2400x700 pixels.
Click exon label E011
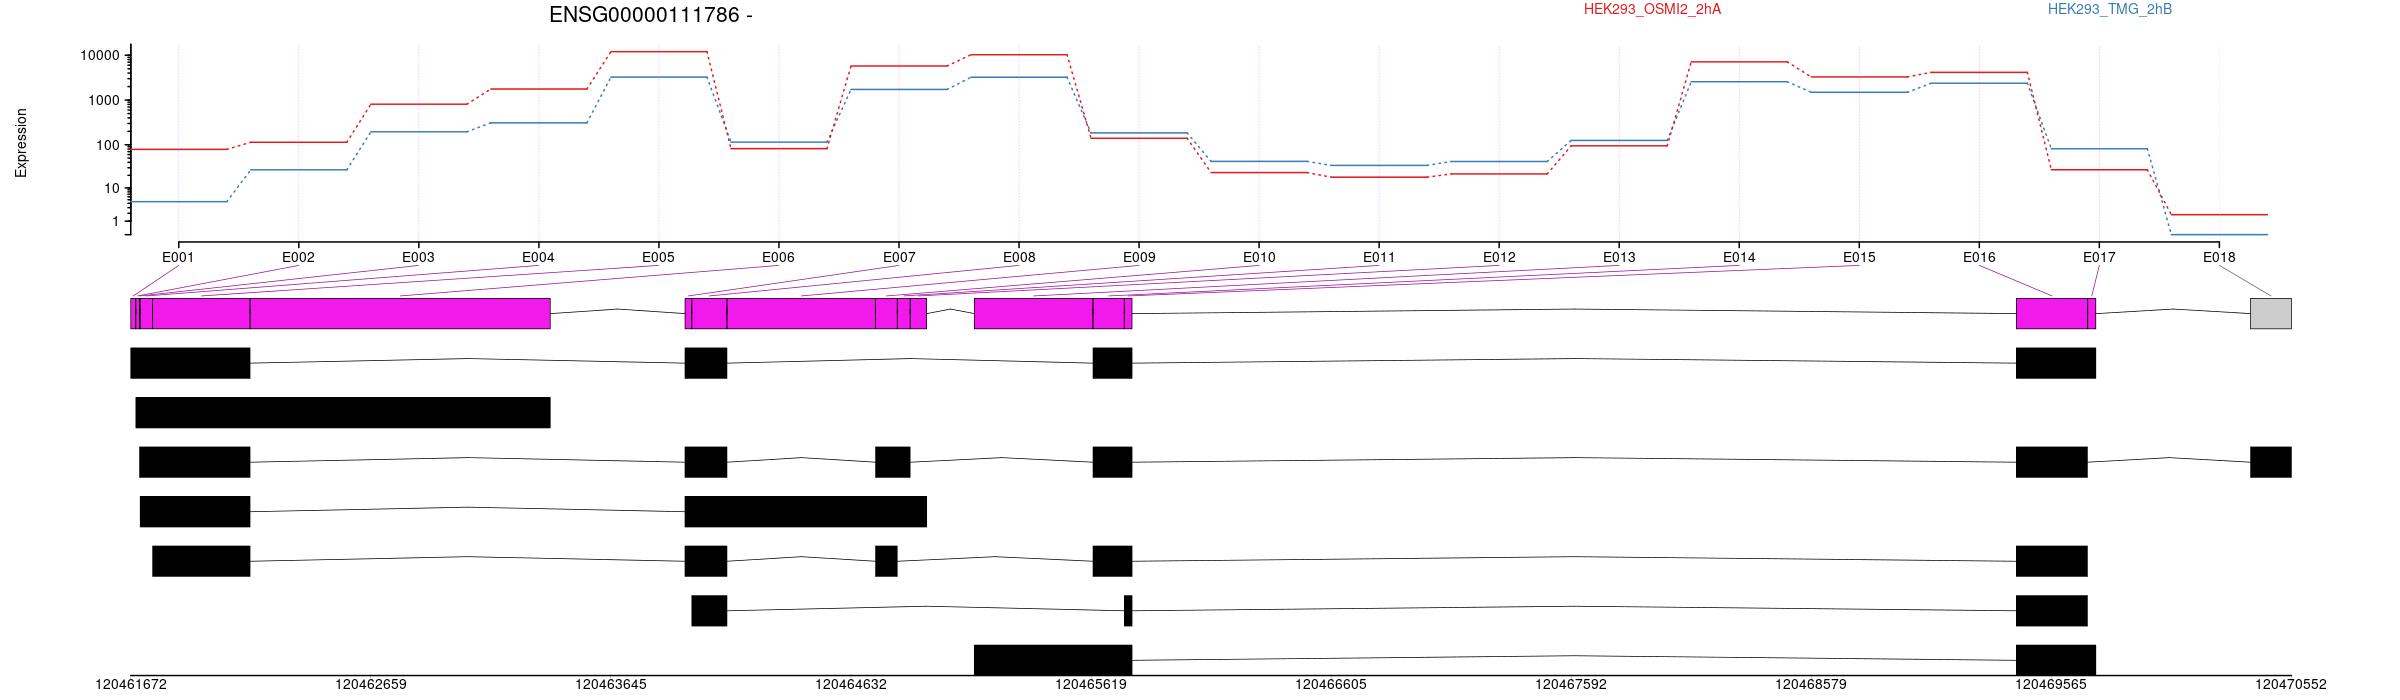point(1379,257)
